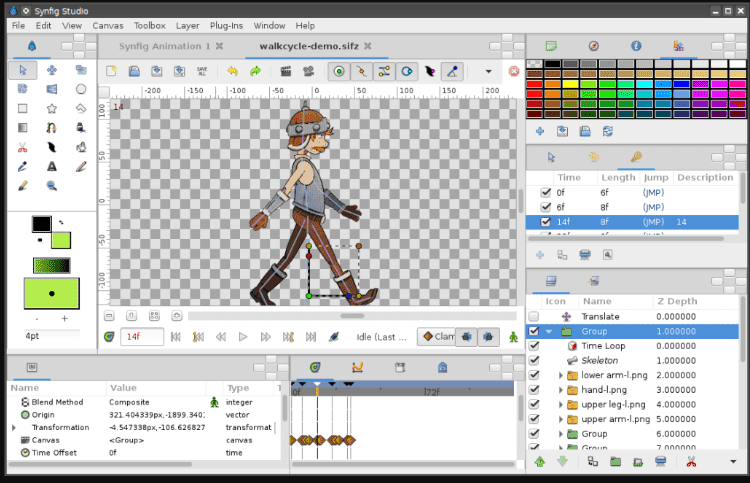Pick the Star tool
750x483 pixels.
tap(51, 108)
